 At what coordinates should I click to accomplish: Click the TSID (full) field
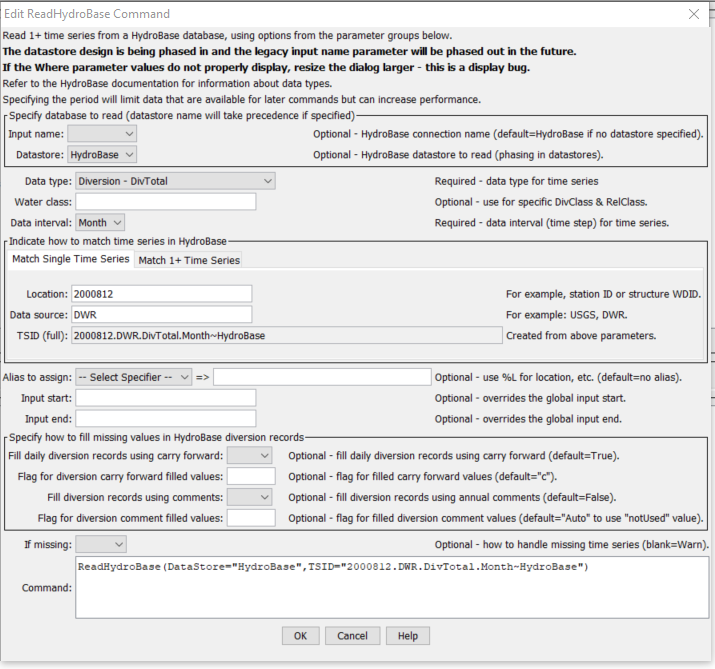point(285,336)
